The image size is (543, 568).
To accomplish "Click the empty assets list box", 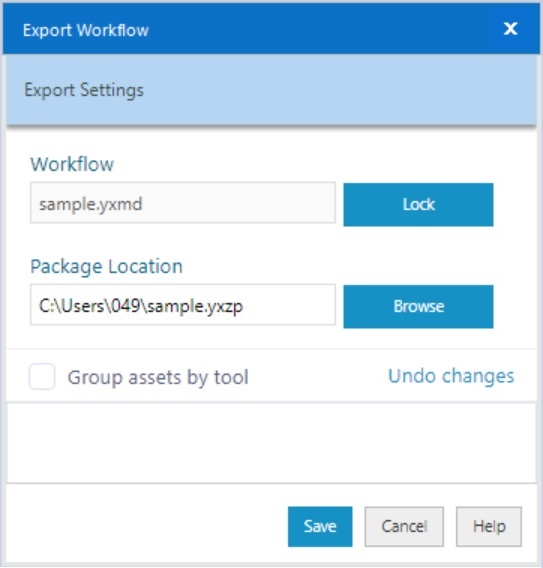I will 271,442.
